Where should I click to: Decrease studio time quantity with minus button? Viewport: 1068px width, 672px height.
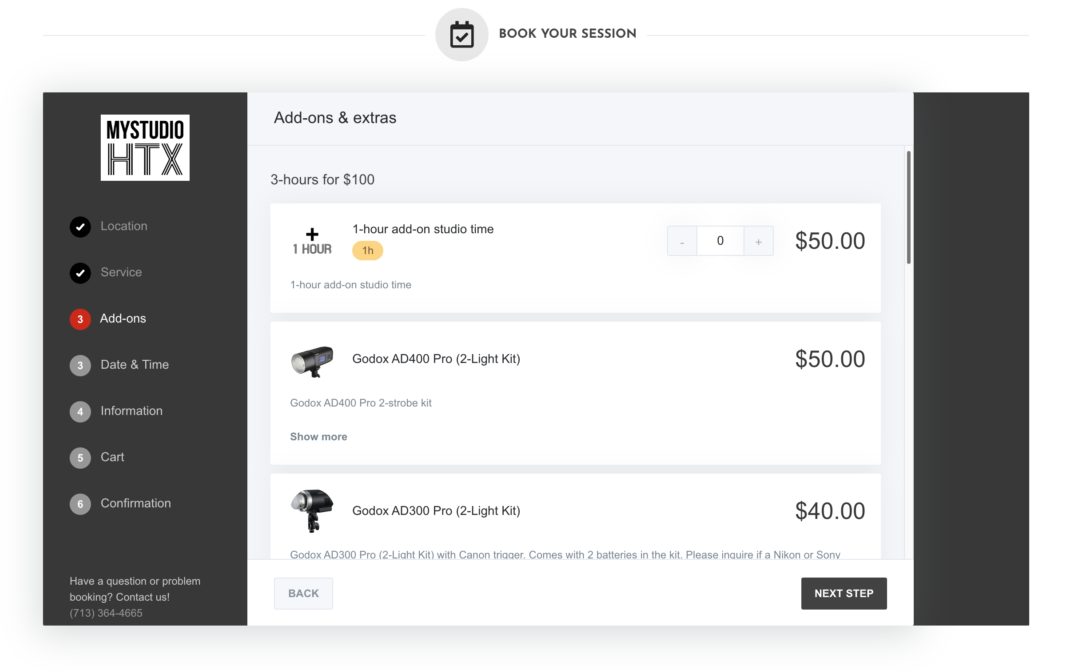(x=682, y=242)
